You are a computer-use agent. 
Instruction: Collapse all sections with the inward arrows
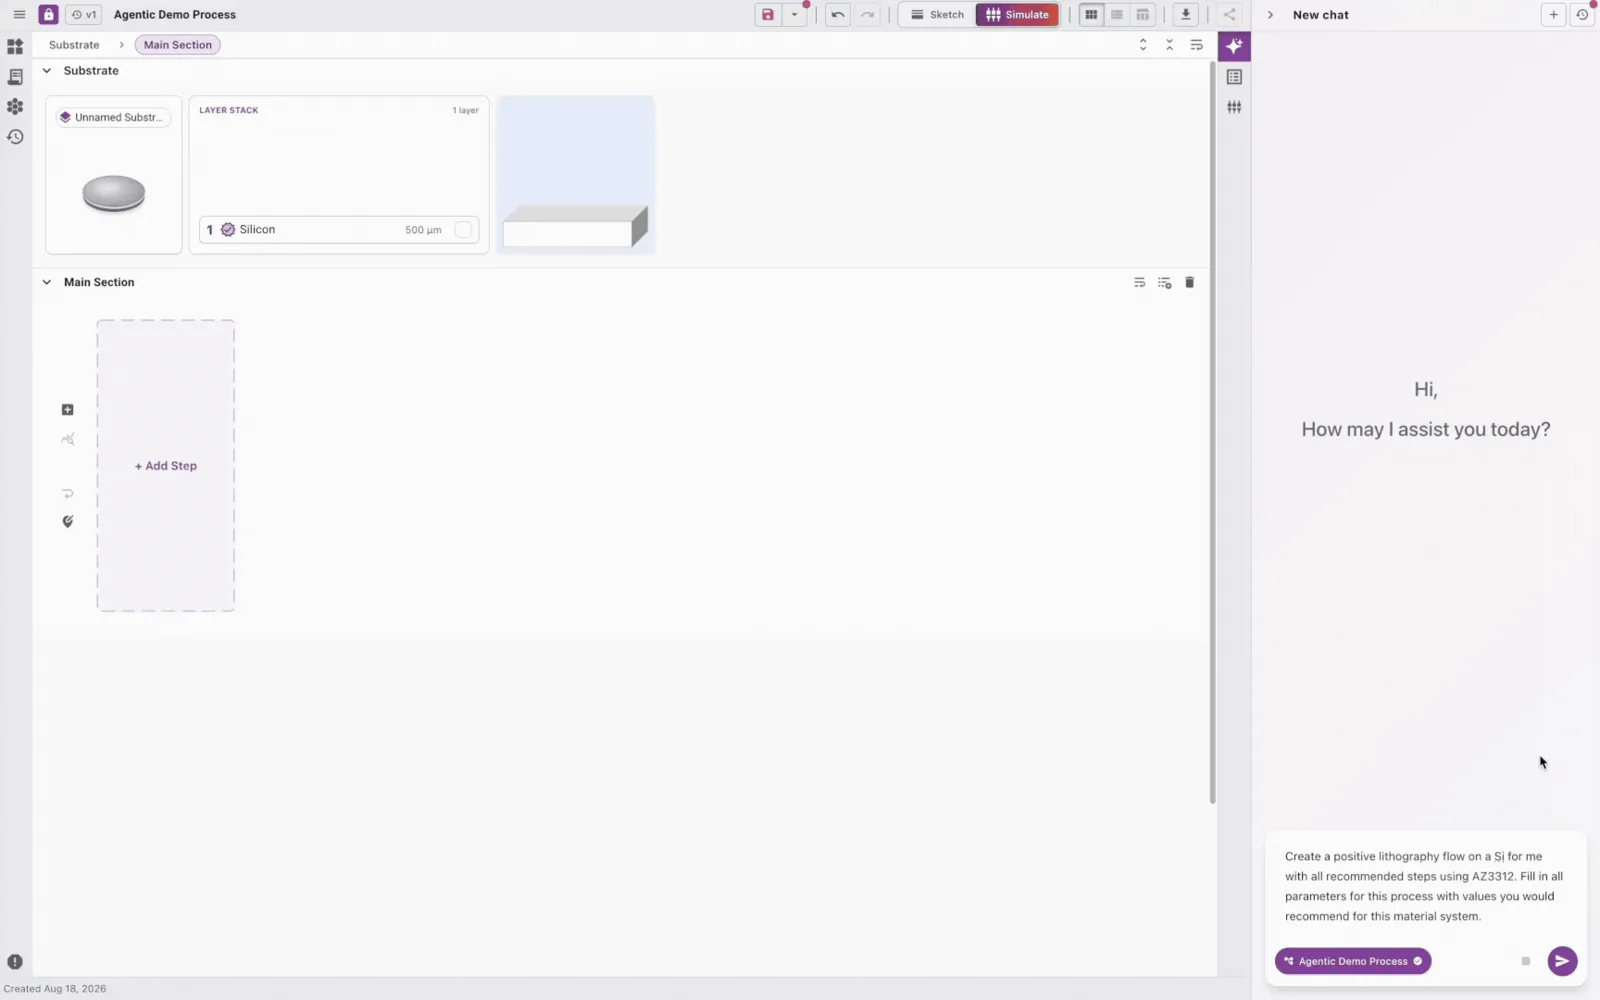(1169, 45)
